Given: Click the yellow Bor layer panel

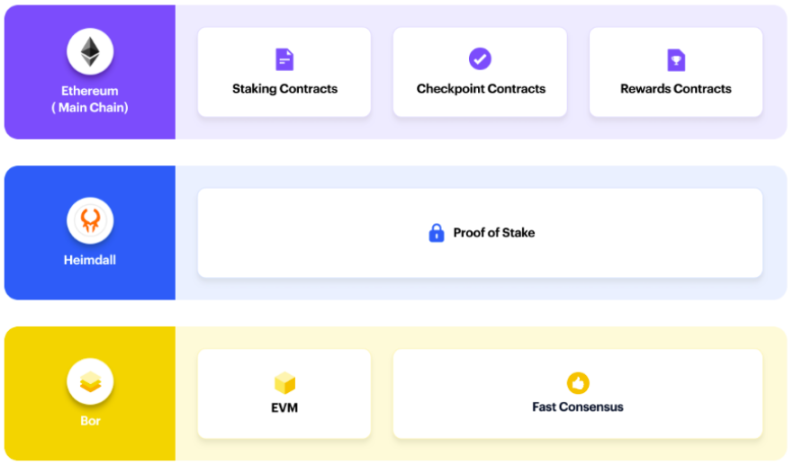Looking at the screenshot, I should click(x=90, y=394).
